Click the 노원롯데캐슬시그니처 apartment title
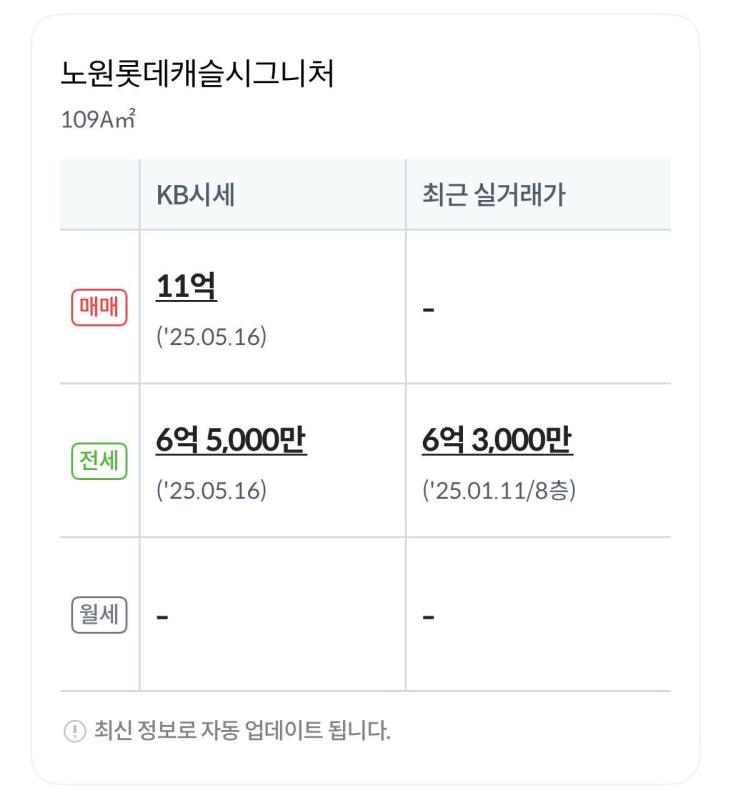This screenshot has width=731, height=800. (x=197, y=74)
